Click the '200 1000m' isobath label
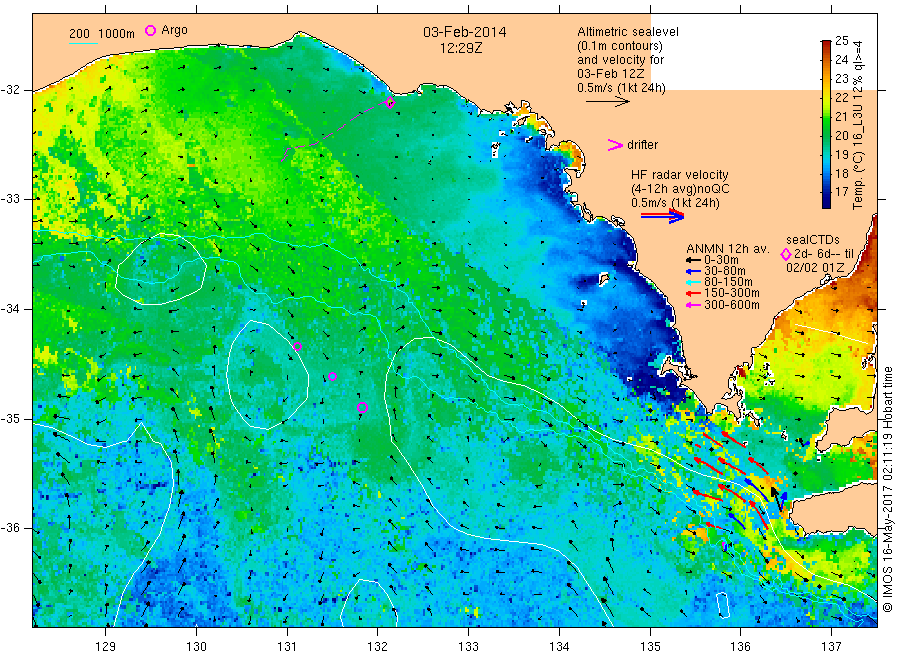 click(x=102, y=34)
